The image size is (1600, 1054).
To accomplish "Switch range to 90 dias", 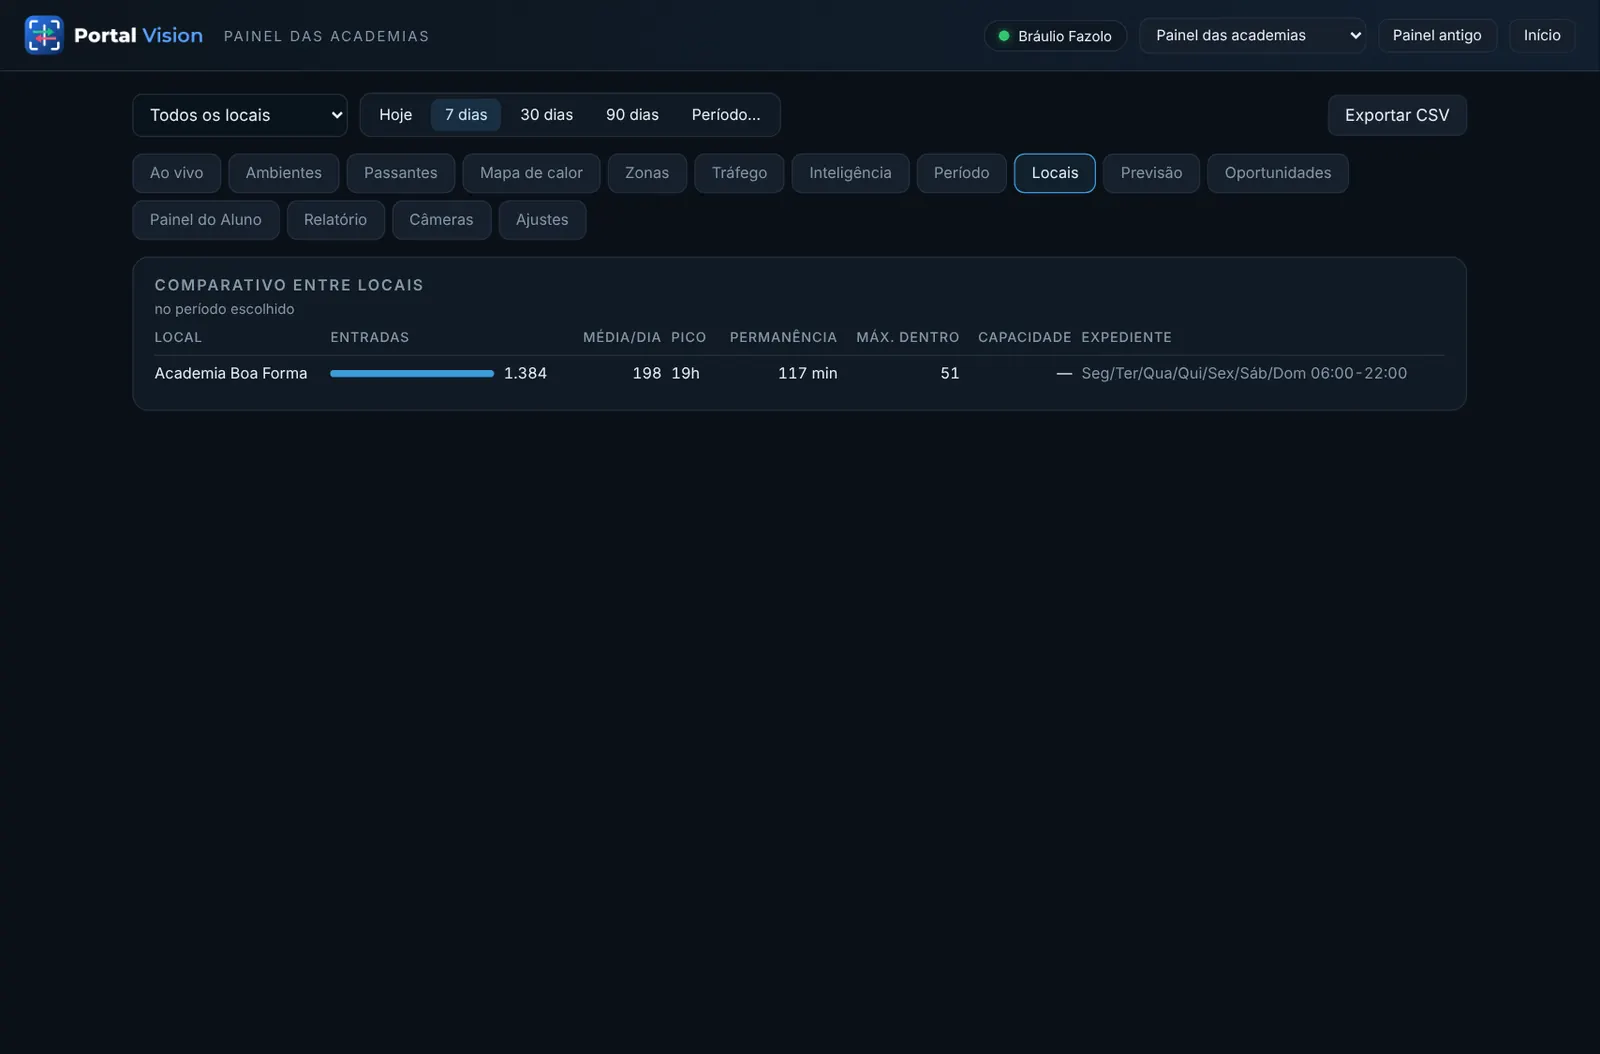I will point(632,115).
